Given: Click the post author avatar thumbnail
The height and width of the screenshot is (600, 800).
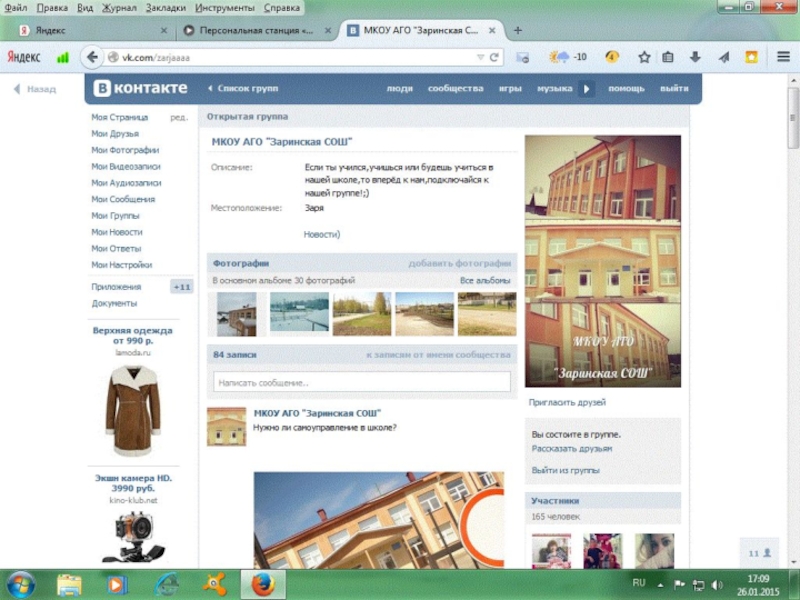Looking at the screenshot, I should (227, 427).
